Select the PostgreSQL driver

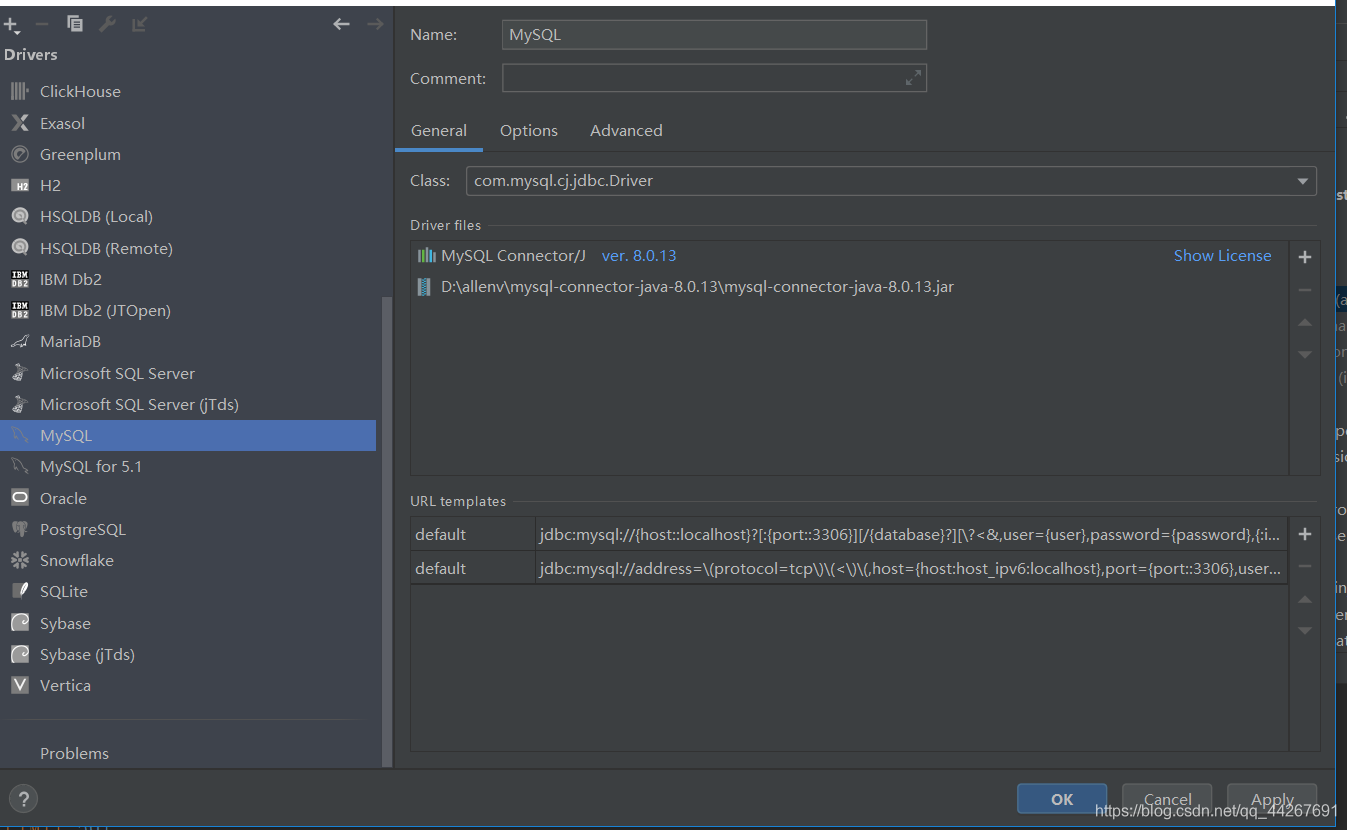(x=188, y=529)
